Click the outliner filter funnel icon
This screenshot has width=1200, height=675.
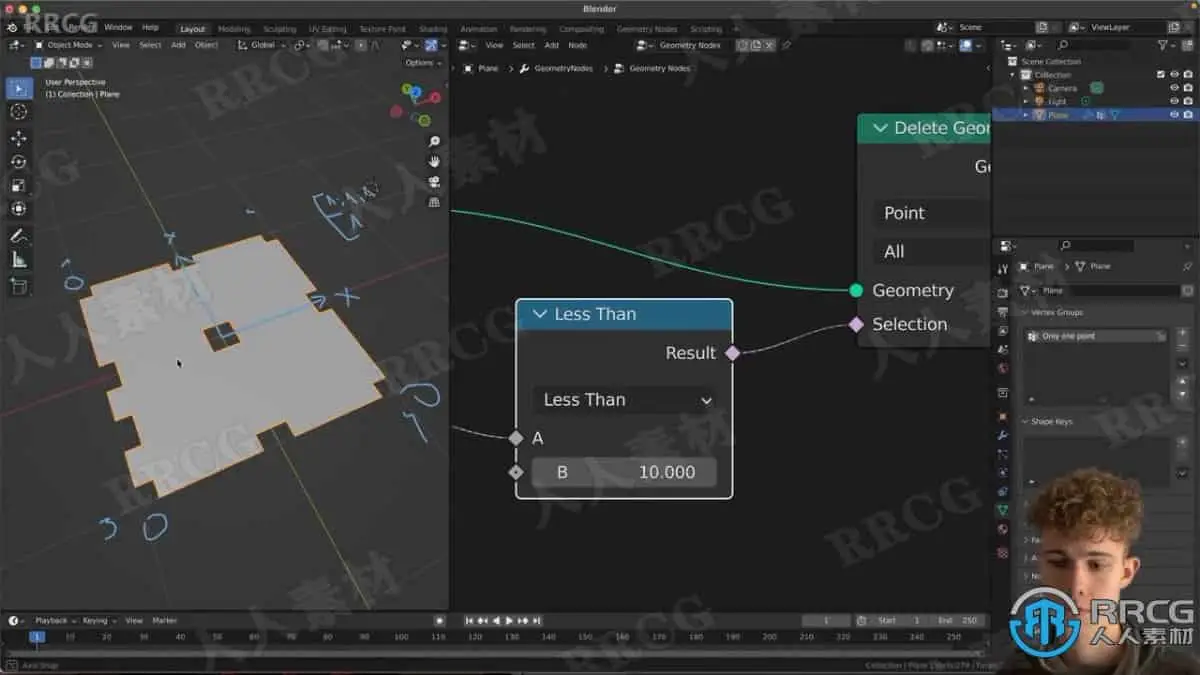[x=1163, y=45]
